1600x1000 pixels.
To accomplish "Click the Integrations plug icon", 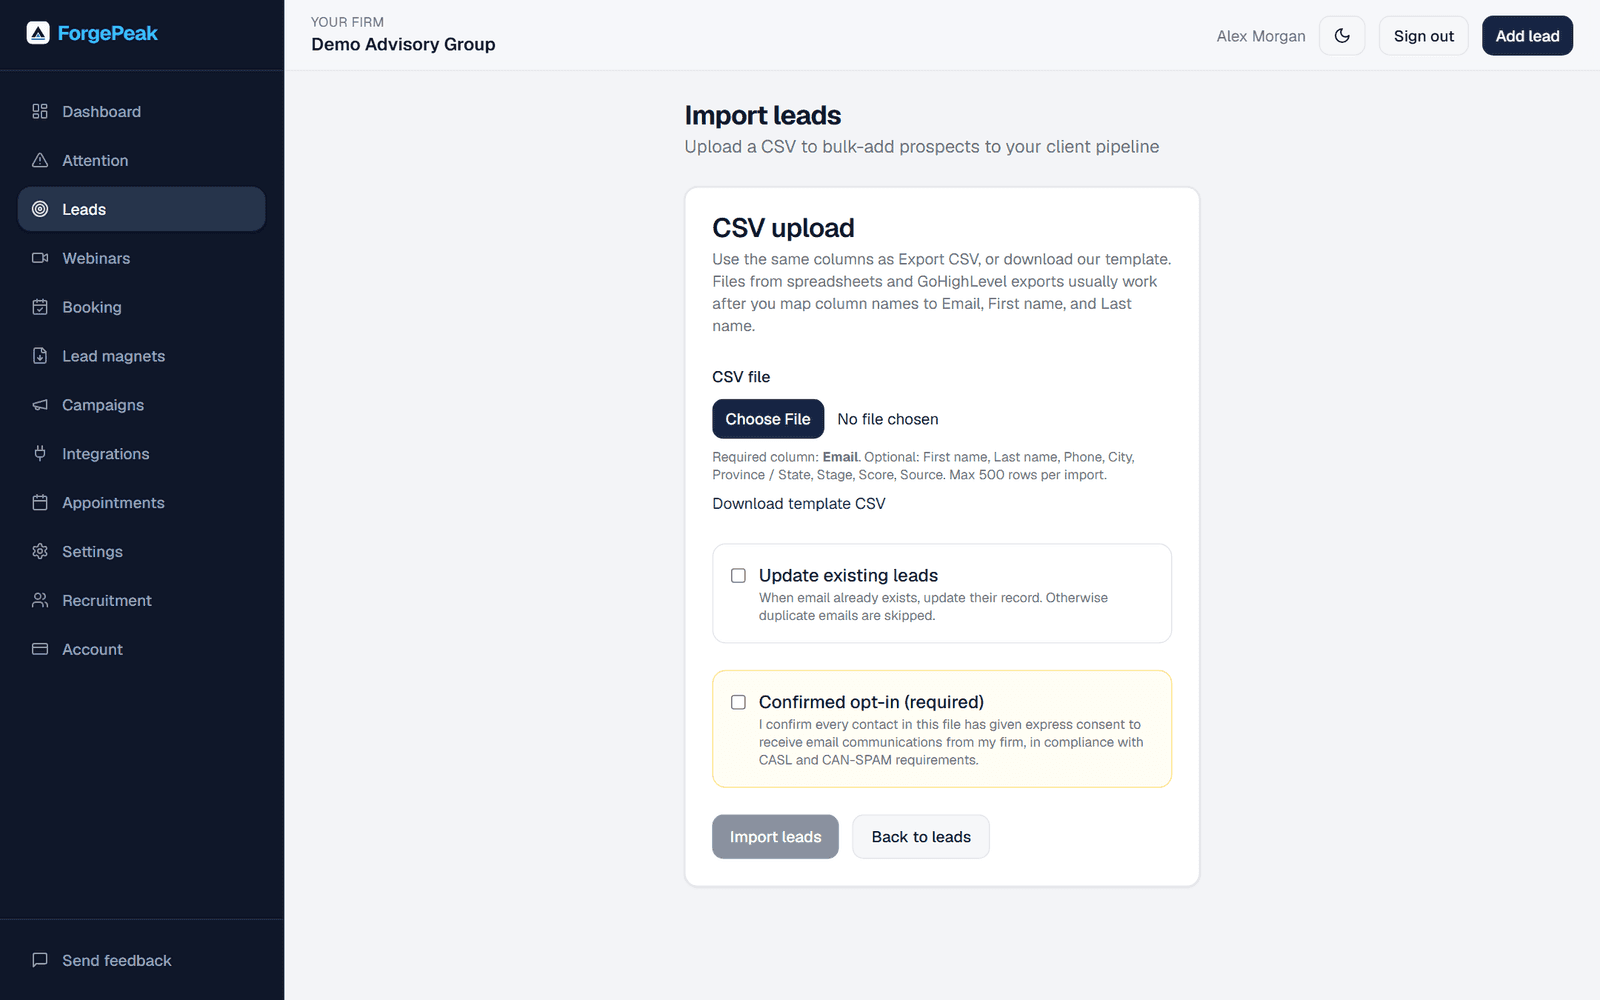I will (x=40, y=454).
